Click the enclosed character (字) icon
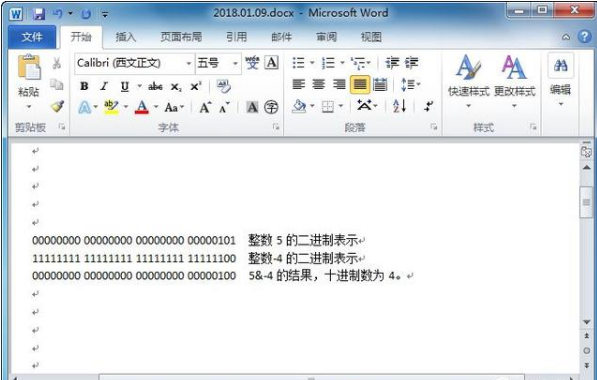Screen dimensions: 597x380 (x=271, y=107)
